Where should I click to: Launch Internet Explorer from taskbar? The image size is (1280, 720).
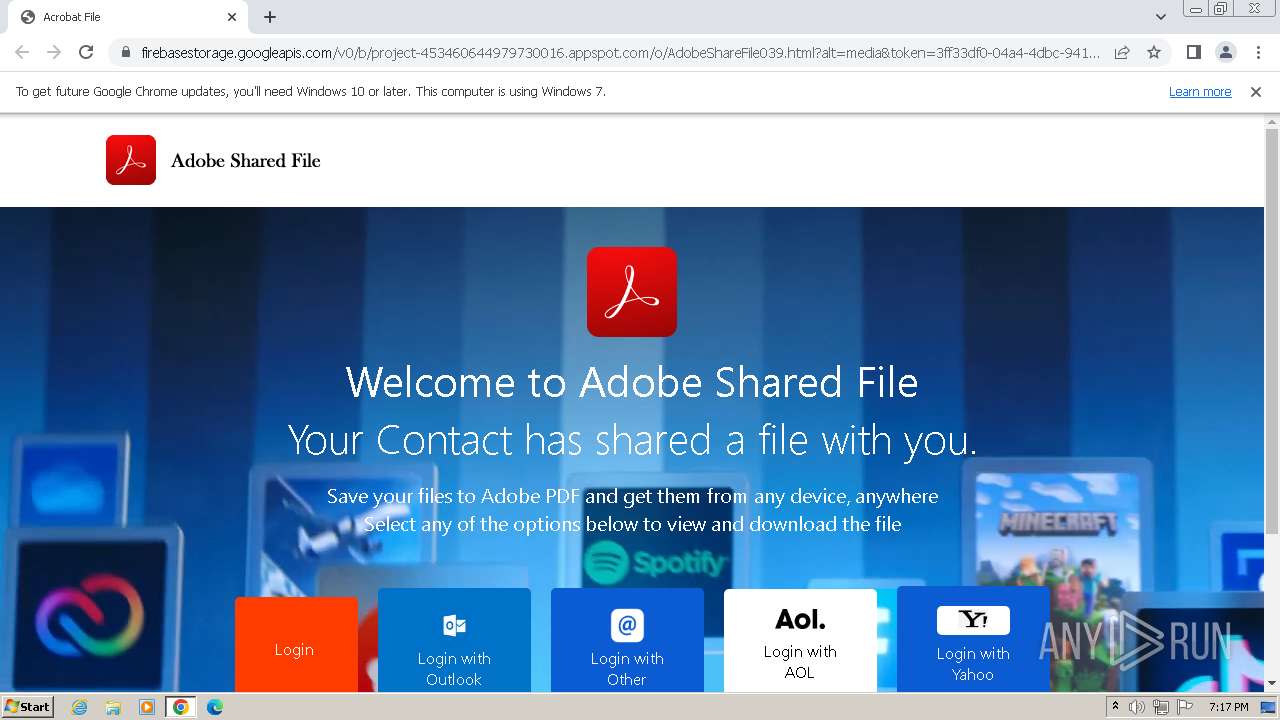[x=80, y=707]
